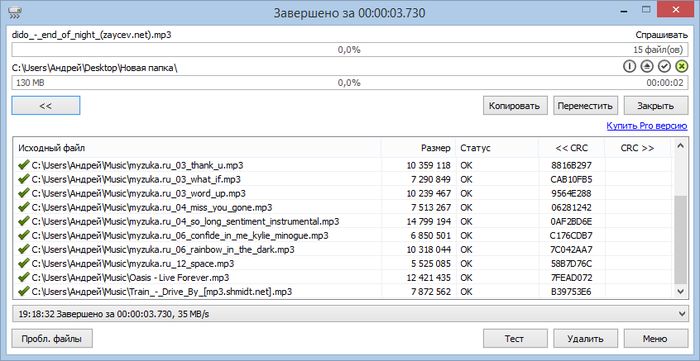Click size value 5 525 085
This screenshot has width=700, height=361.
[431, 264]
